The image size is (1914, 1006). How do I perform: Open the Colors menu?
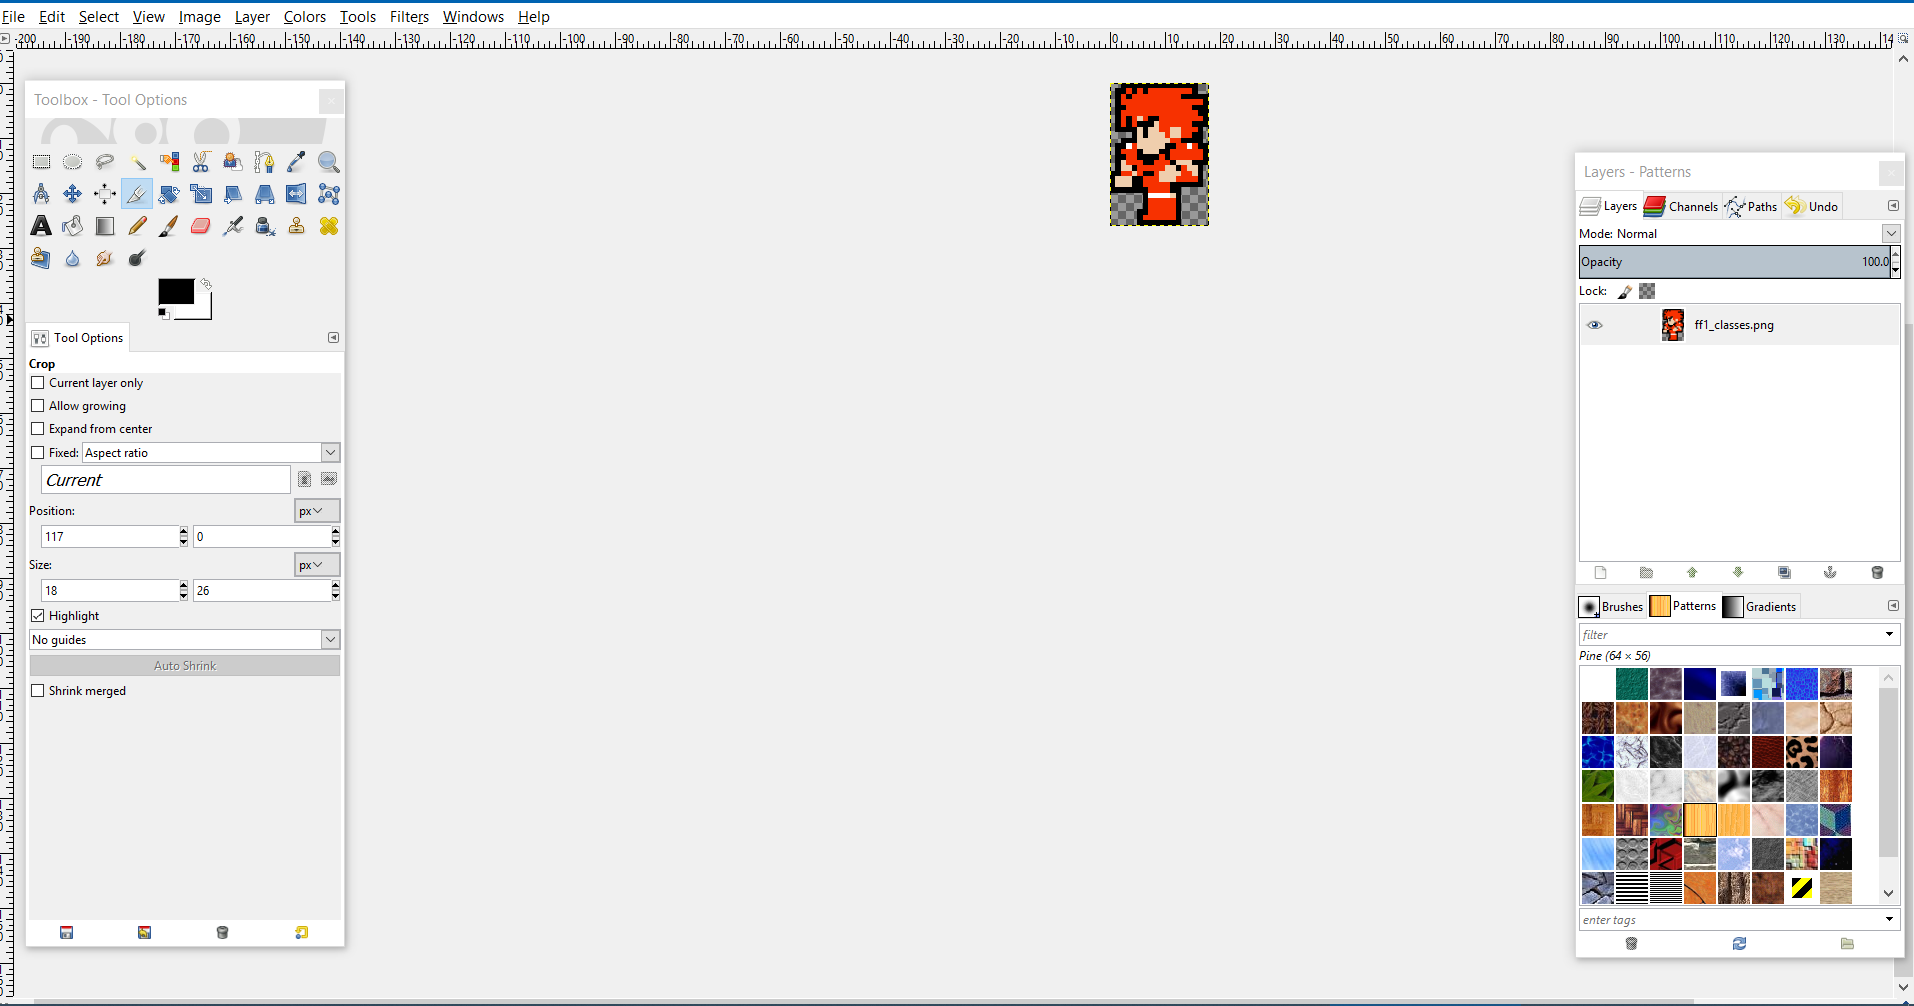[305, 17]
